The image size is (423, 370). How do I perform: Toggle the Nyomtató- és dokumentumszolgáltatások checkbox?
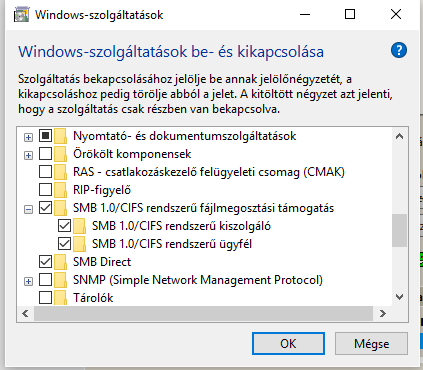pyautogui.click(x=45, y=136)
